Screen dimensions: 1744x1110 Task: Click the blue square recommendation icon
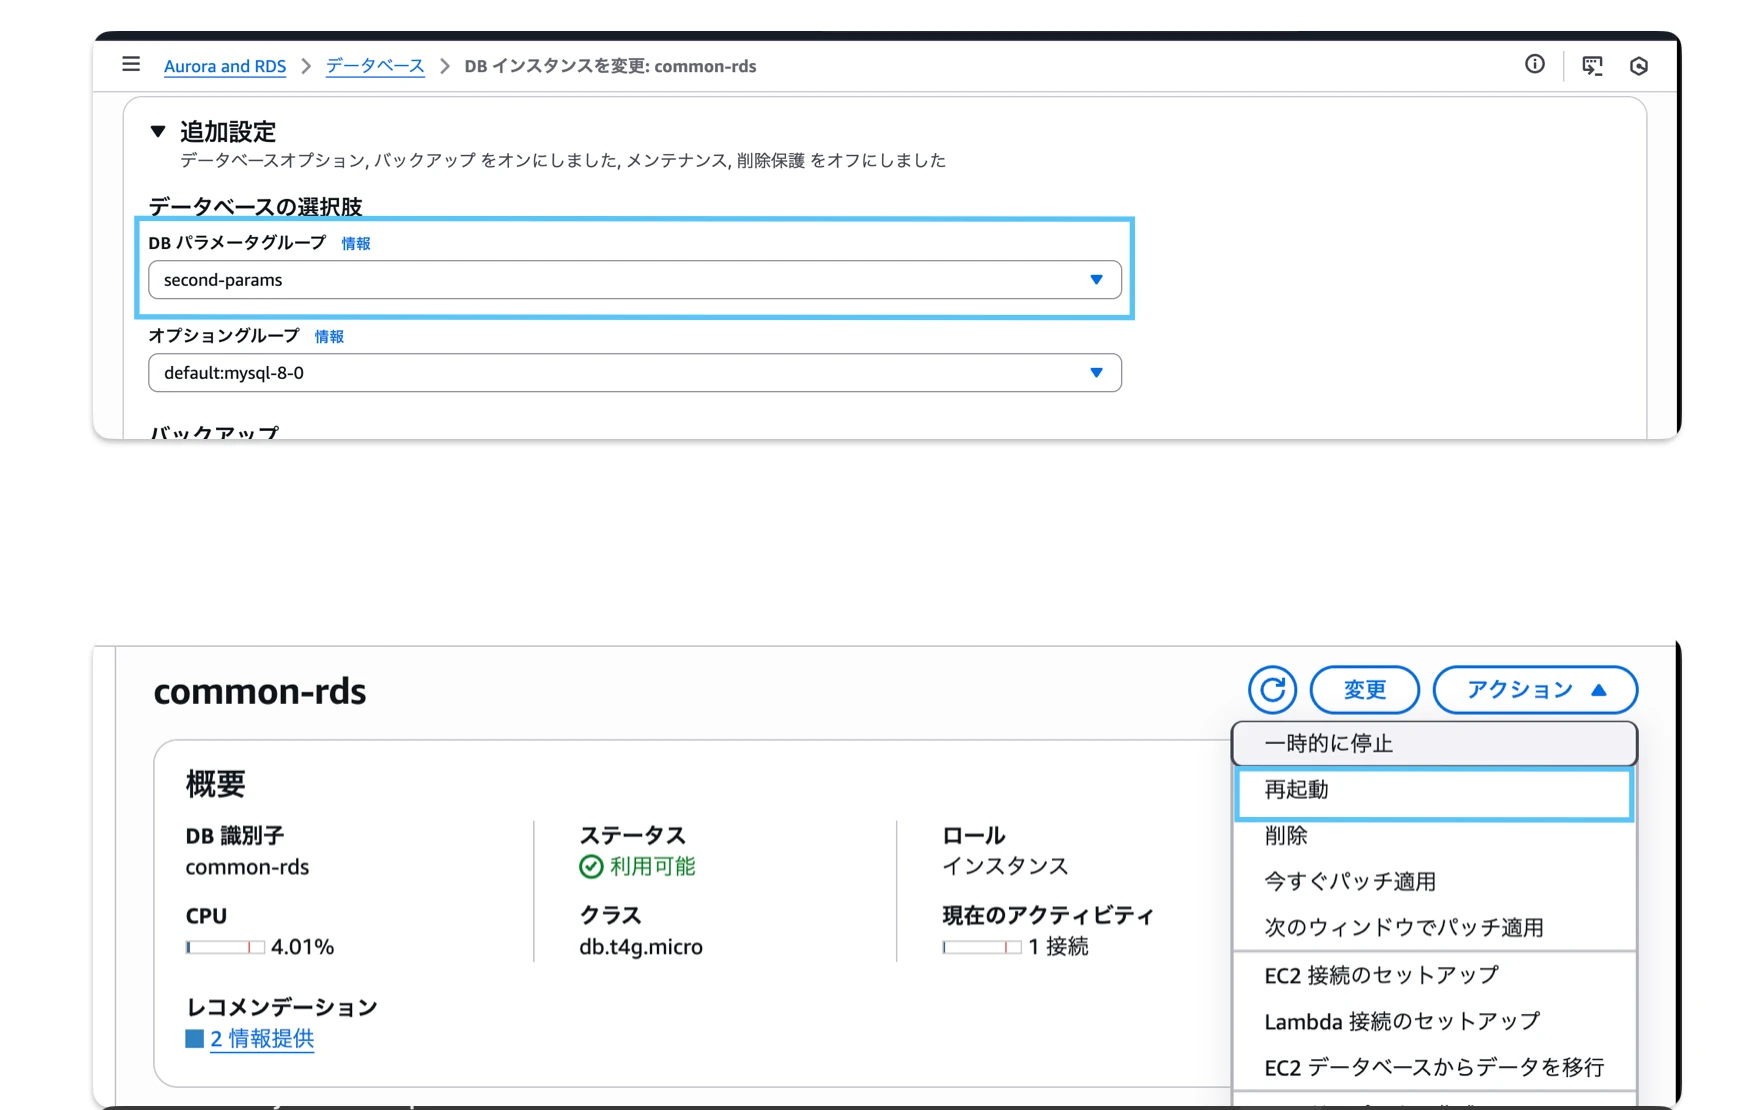coord(194,1039)
